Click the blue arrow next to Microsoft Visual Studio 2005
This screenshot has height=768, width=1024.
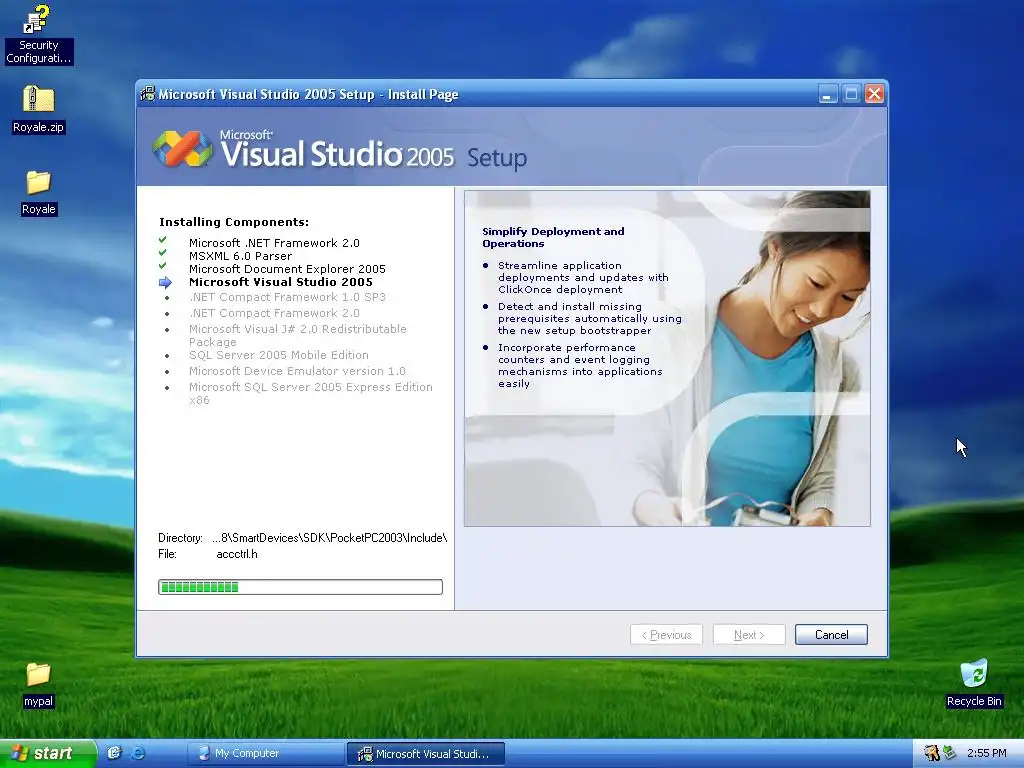click(165, 283)
